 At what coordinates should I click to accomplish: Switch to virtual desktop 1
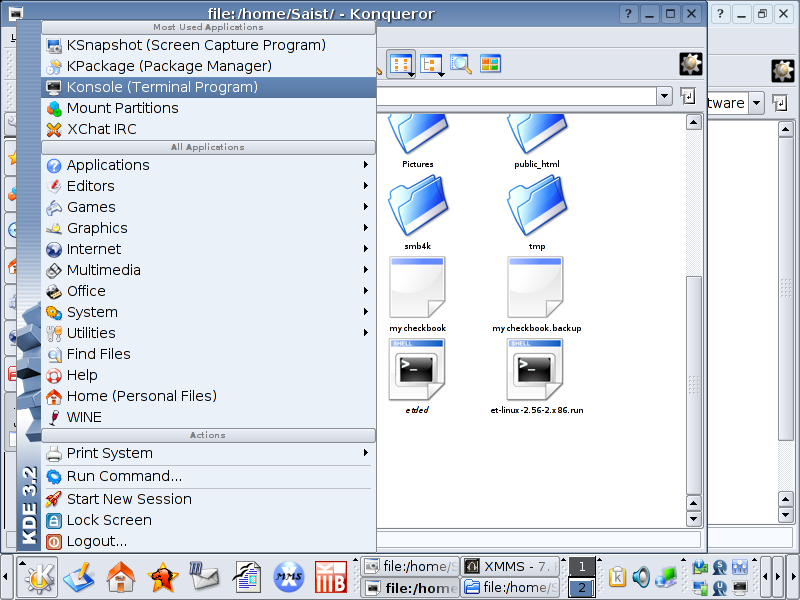581,567
